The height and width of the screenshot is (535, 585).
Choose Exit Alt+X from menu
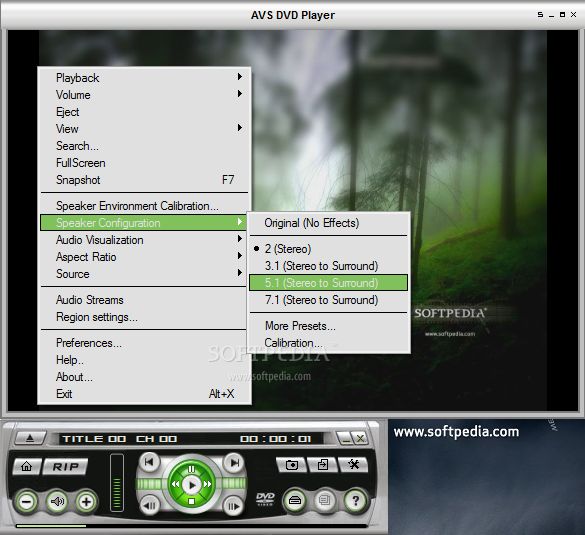pyautogui.click(x=144, y=394)
